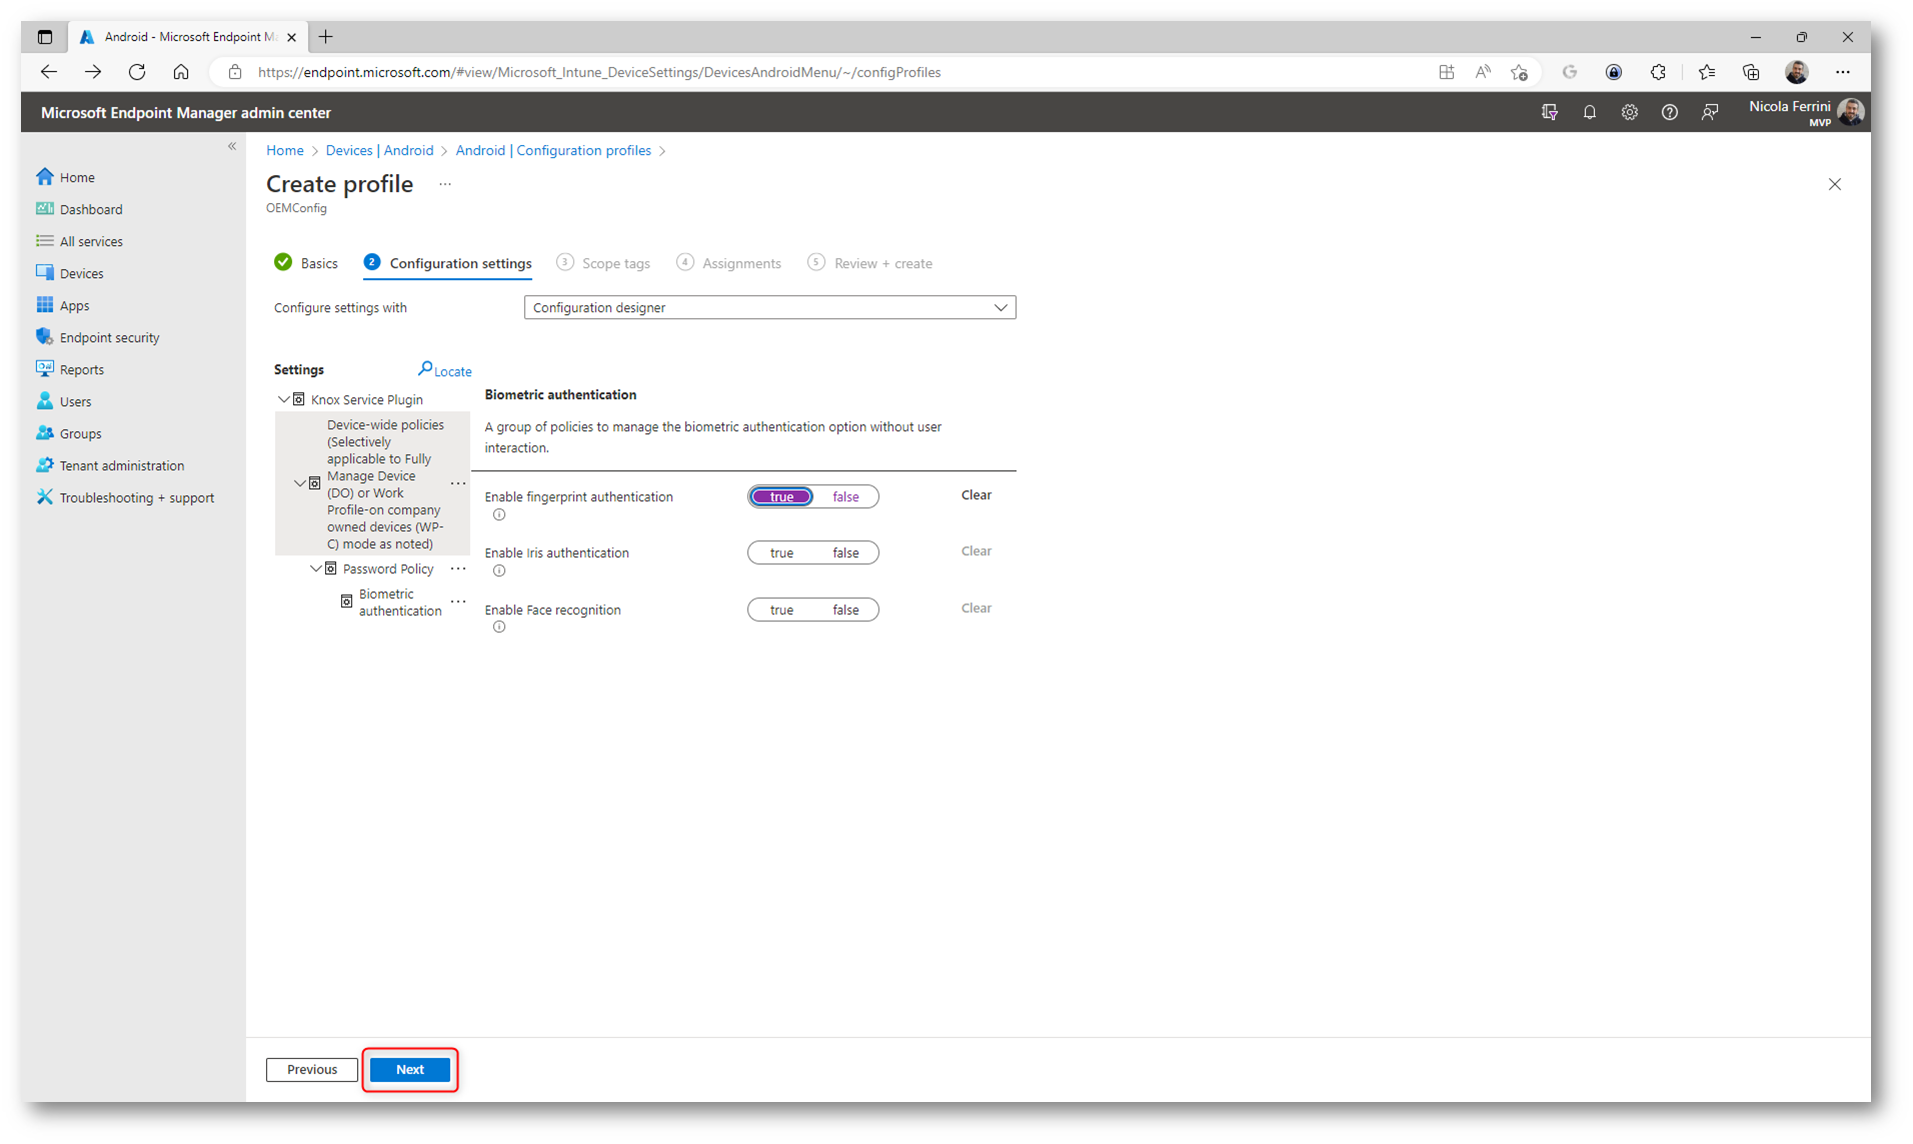Select the Configuration settings step
1913x1144 pixels.
[x=448, y=263]
